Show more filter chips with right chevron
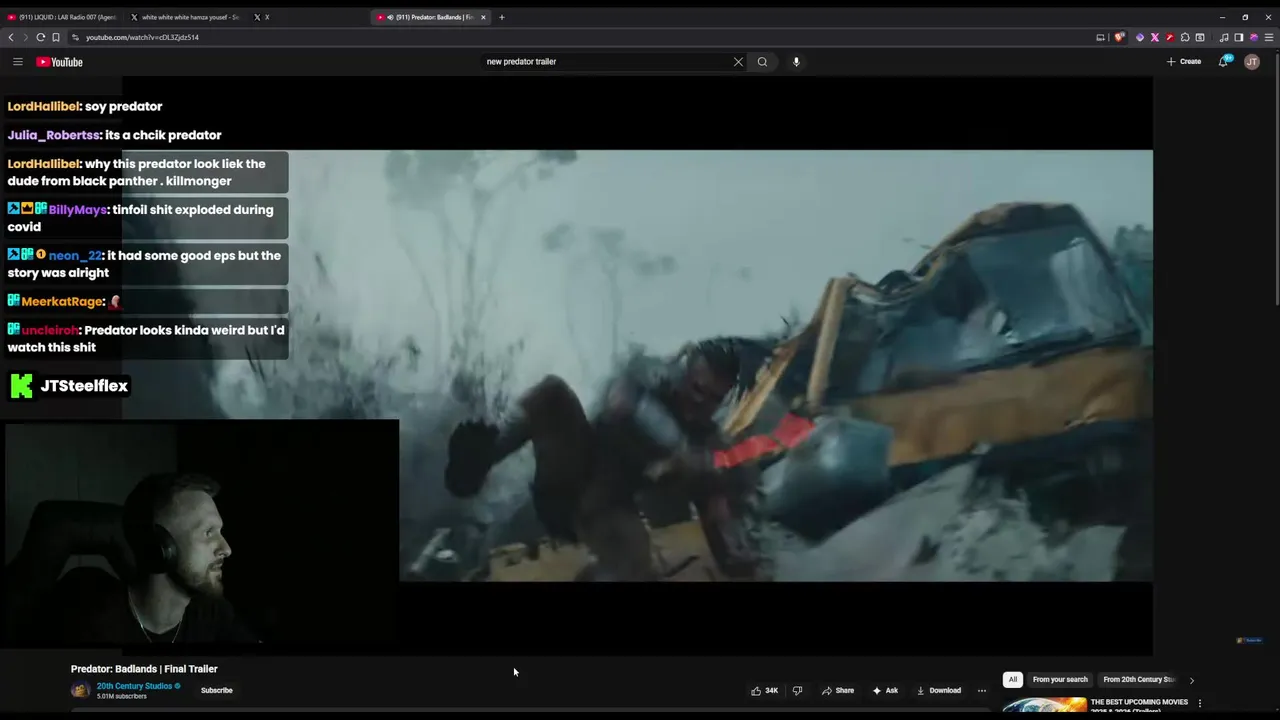Image resolution: width=1280 pixels, height=720 pixels. click(x=1191, y=680)
